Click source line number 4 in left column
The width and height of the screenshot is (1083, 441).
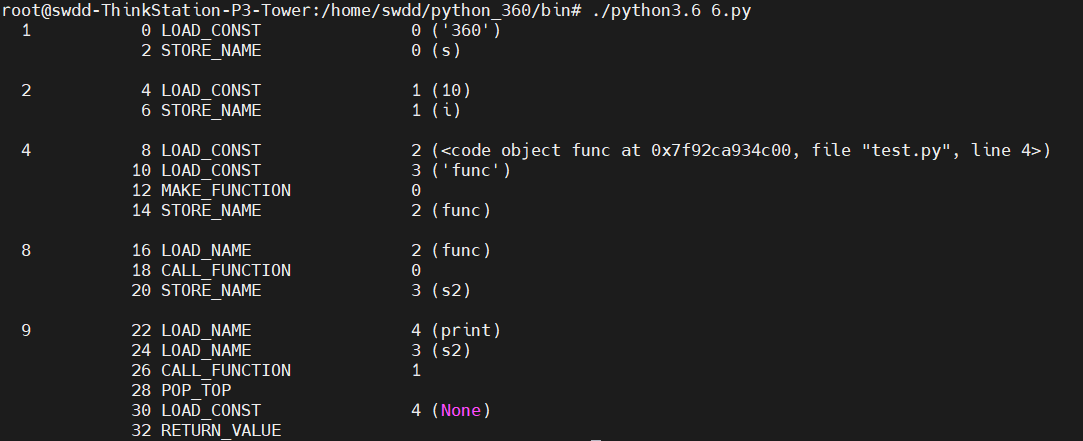coord(26,150)
